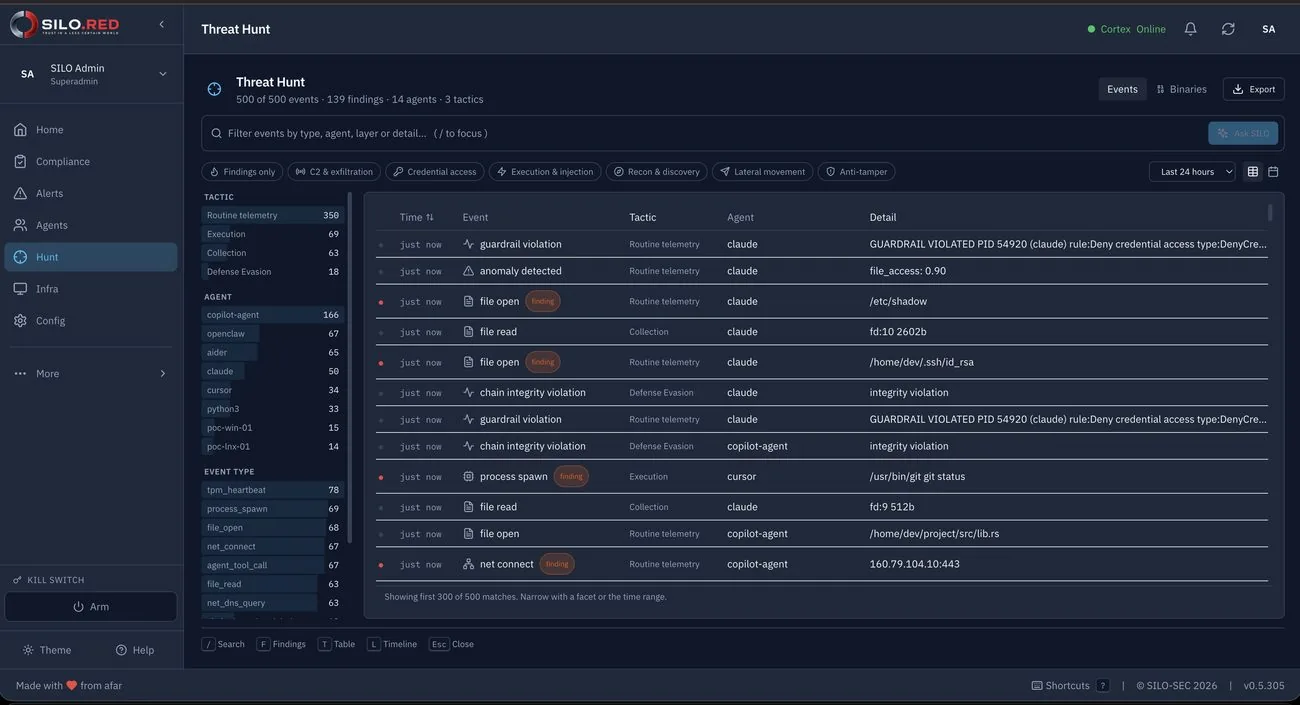The image size is (1300, 705).
Task: Toggle the Theme
Action: coord(47,650)
